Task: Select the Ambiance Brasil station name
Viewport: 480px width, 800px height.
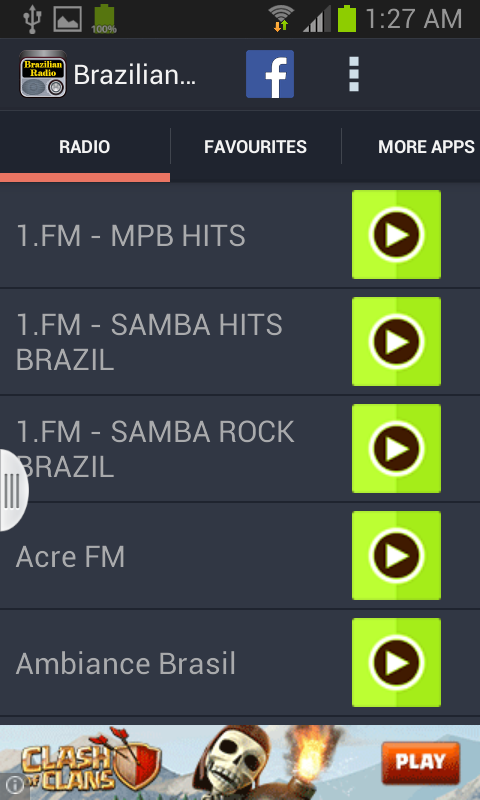Action: tap(125, 664)
